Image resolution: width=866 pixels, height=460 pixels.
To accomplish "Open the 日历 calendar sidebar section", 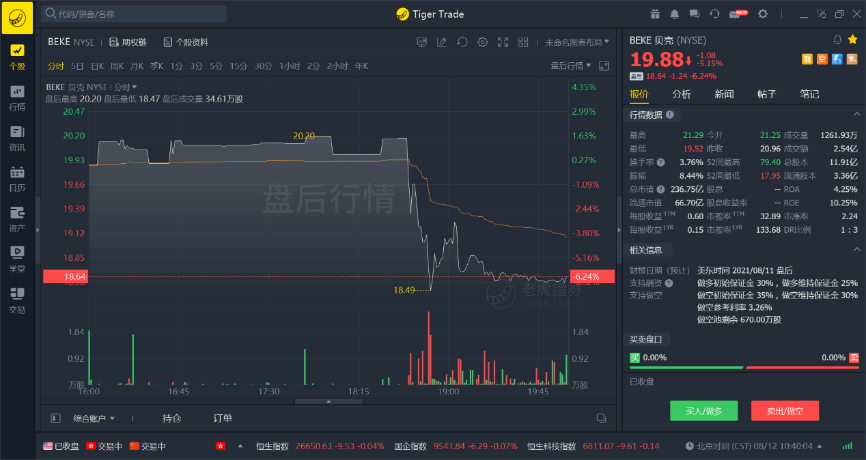I will point(17,179).
